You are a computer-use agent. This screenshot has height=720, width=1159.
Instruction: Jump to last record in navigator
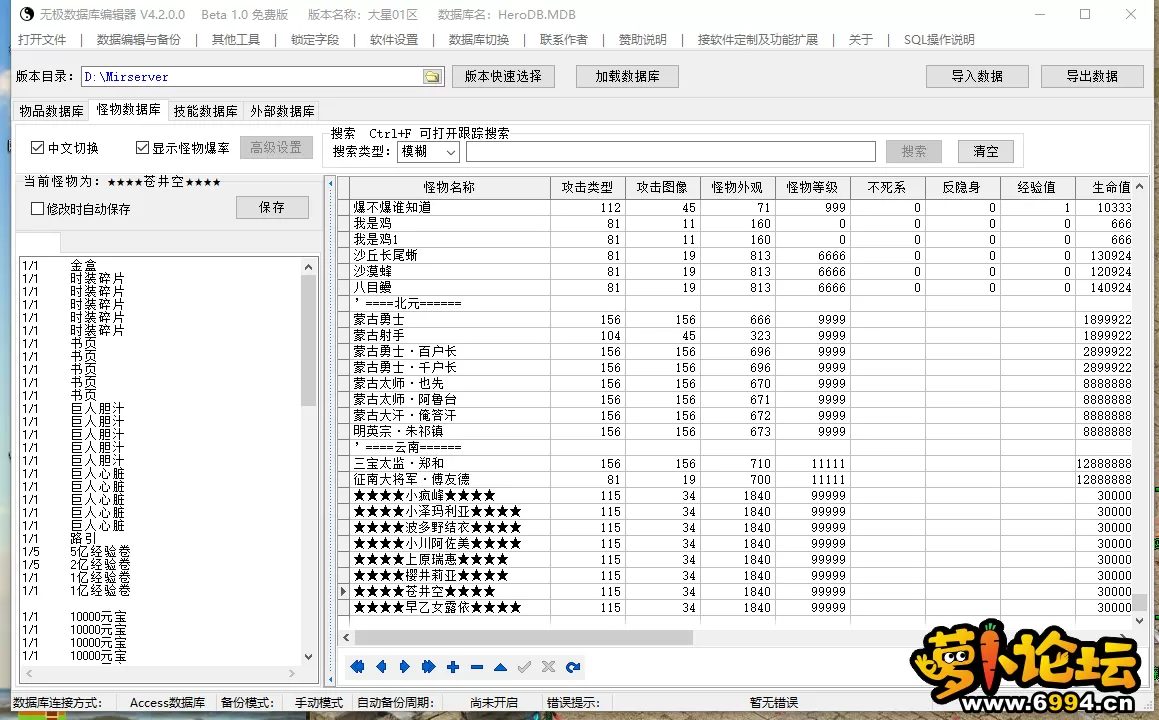[x=429, y=667]
